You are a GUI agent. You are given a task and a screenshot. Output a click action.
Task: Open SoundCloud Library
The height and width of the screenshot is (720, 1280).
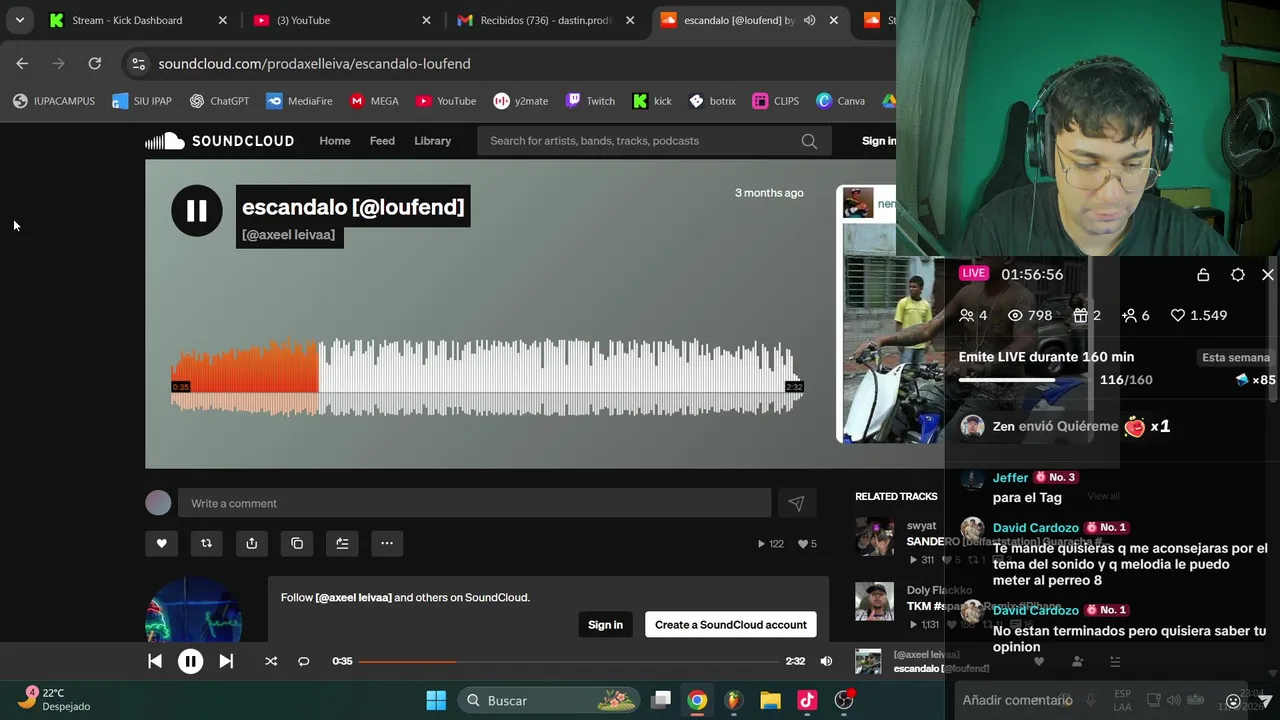[433, 141]
